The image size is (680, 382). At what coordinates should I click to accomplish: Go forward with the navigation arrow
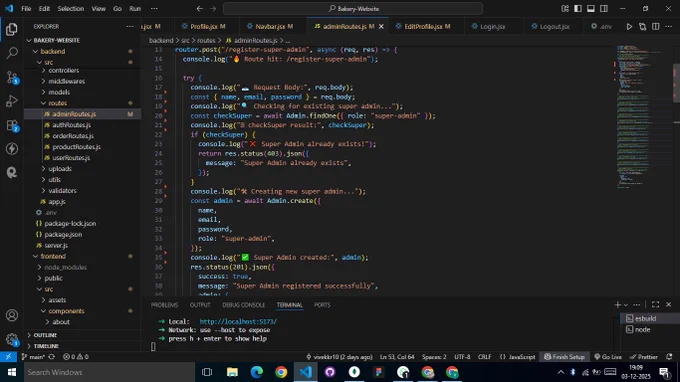(x=213, y=9)
